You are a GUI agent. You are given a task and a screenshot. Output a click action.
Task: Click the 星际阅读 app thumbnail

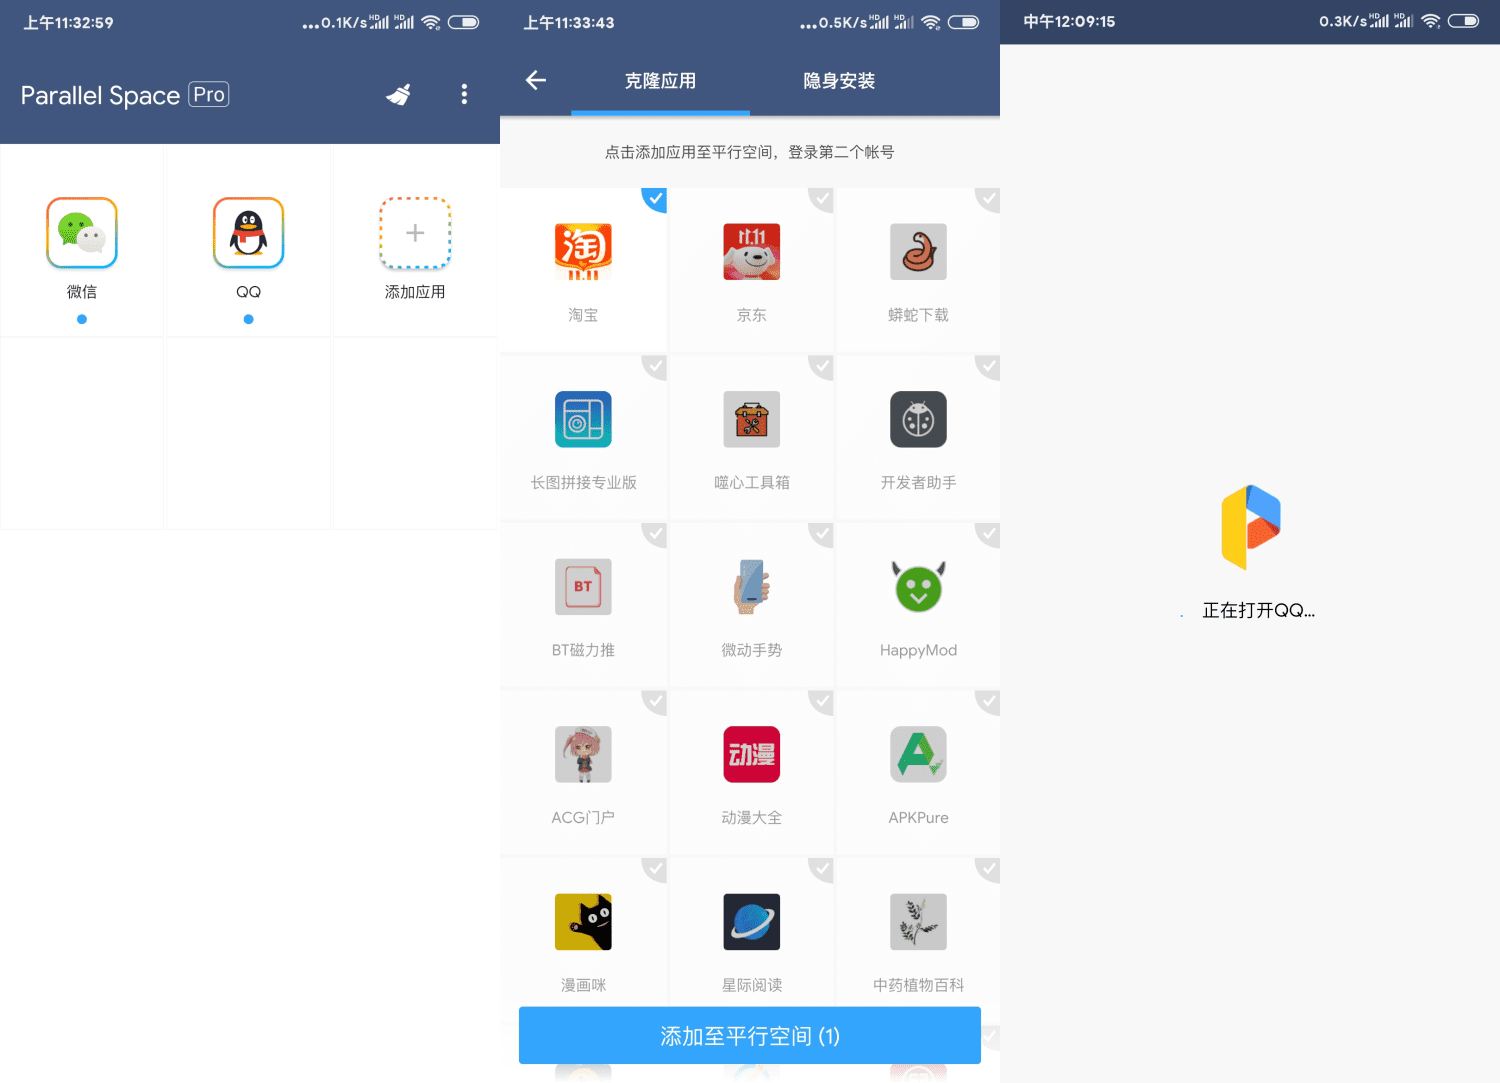(751, 922)
